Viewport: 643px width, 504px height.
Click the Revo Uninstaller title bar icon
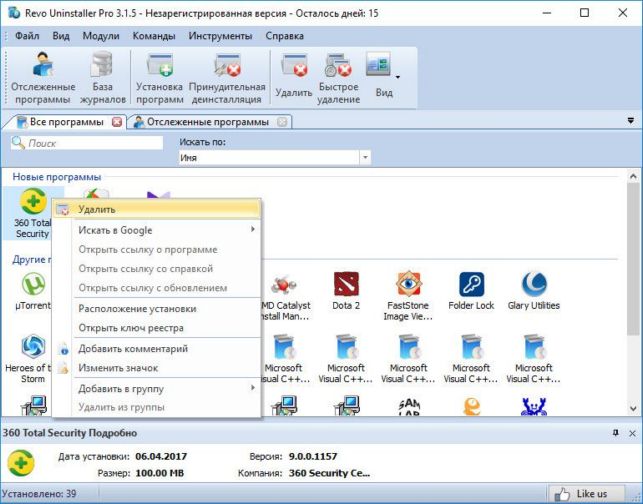(14, 13)
